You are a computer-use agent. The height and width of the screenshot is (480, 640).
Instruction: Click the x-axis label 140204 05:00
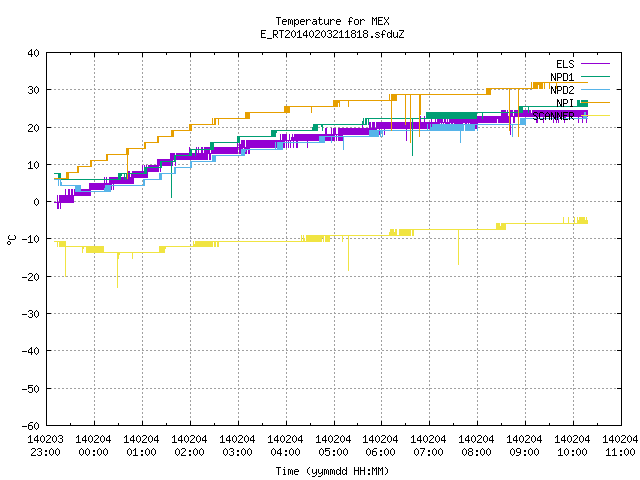(333, 446)
